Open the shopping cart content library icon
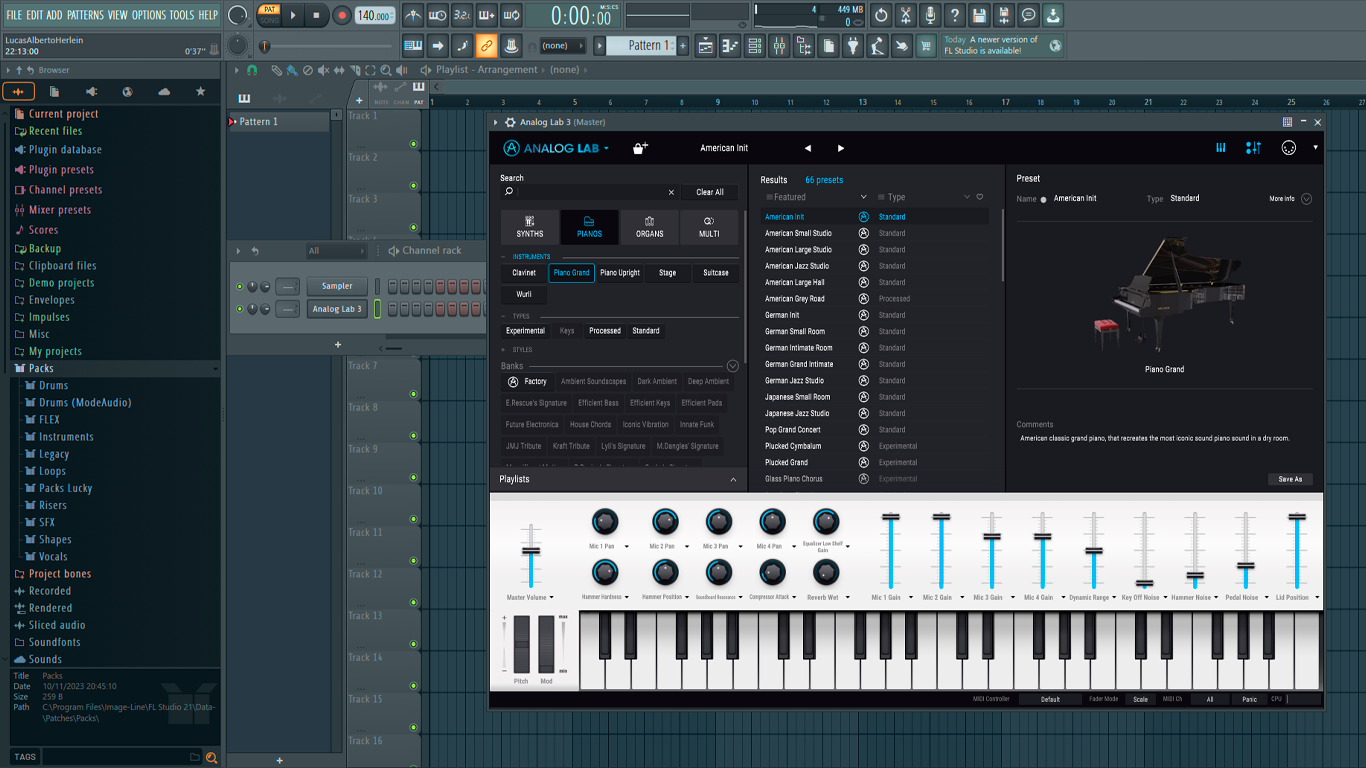1366x768 pixels. [x=925, y=45]
